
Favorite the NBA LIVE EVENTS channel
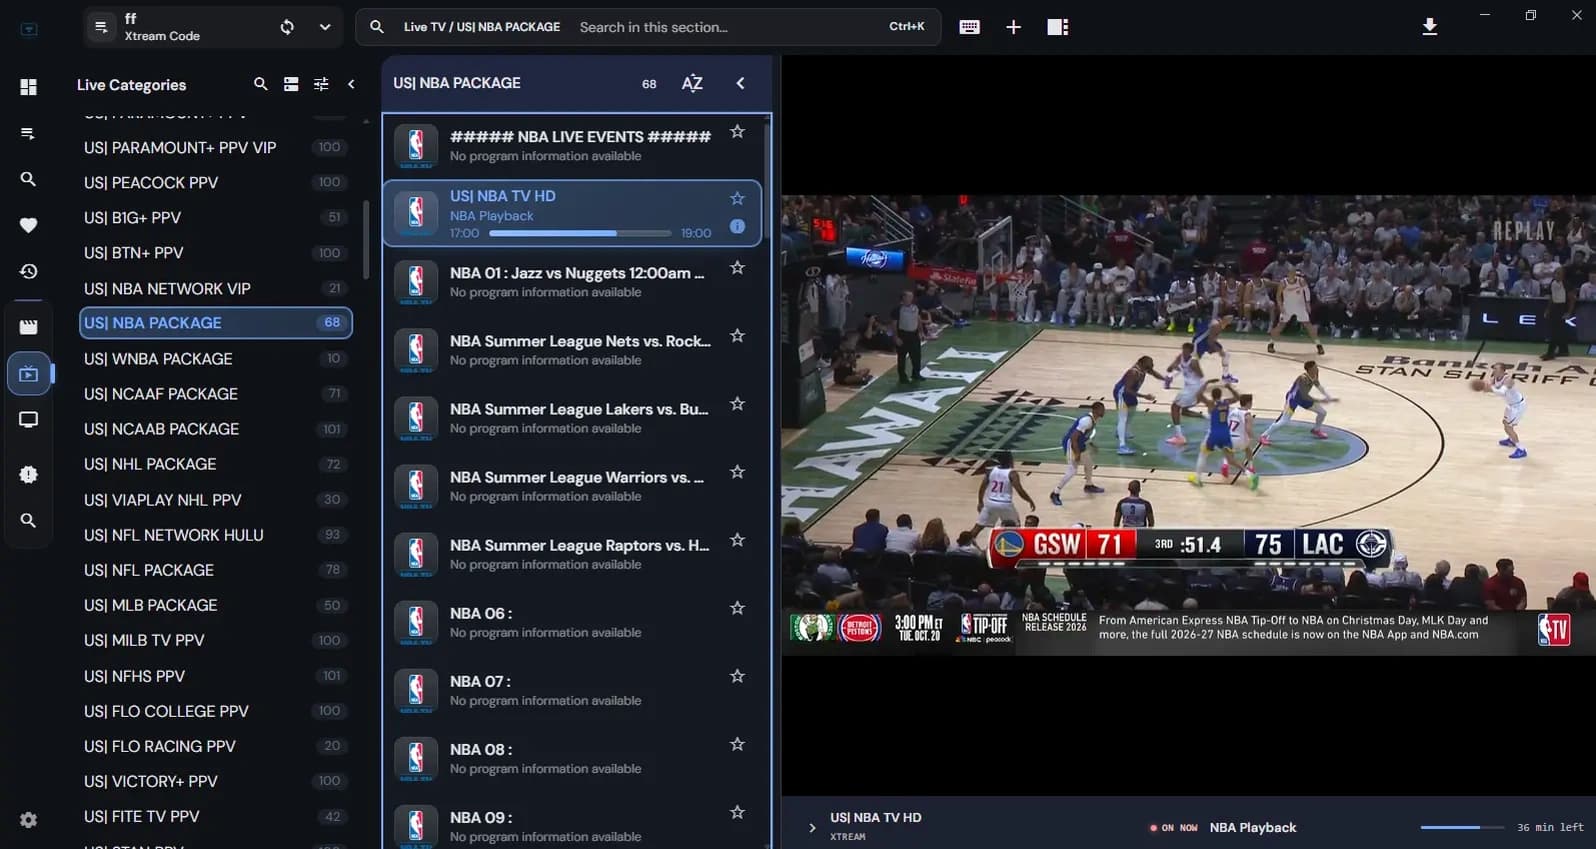pyautogui.click(x=737, y=131)
